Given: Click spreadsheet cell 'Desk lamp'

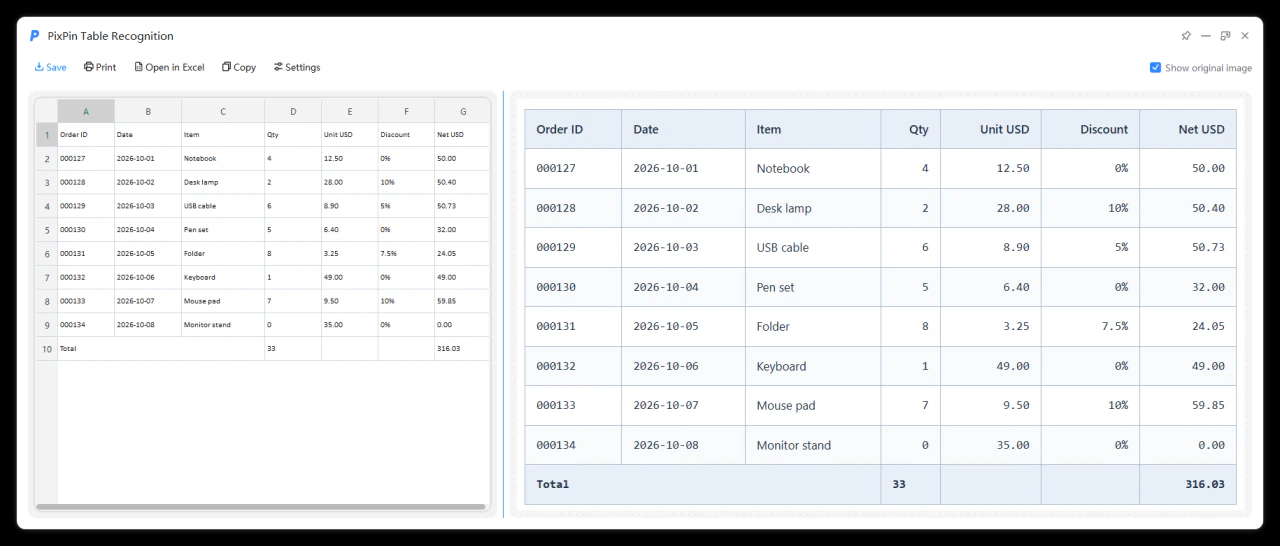Looking at the screenshot, I should [x=223, y=182].
